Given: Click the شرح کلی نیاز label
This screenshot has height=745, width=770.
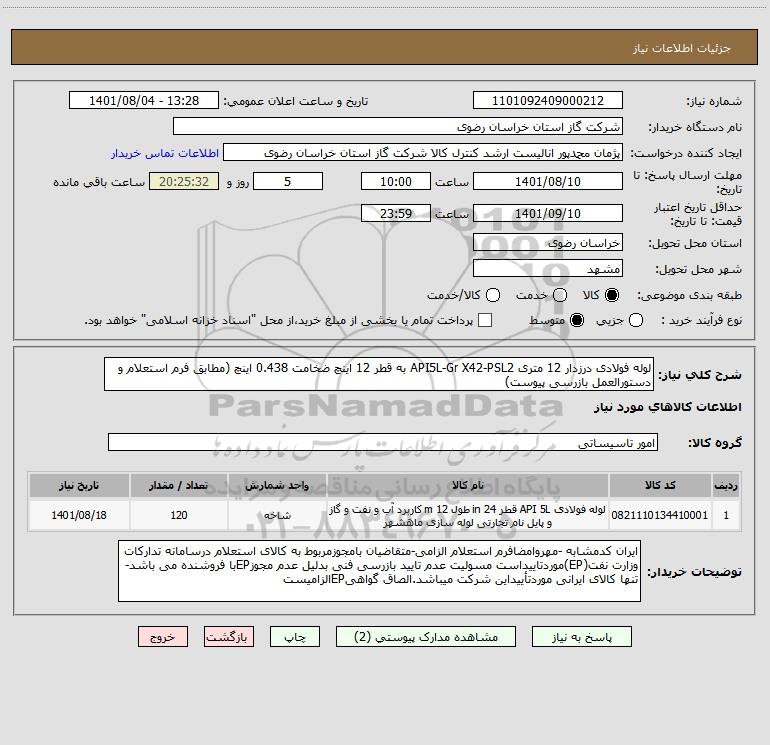Looking at the screenshot, I should [x=700, y=375].
